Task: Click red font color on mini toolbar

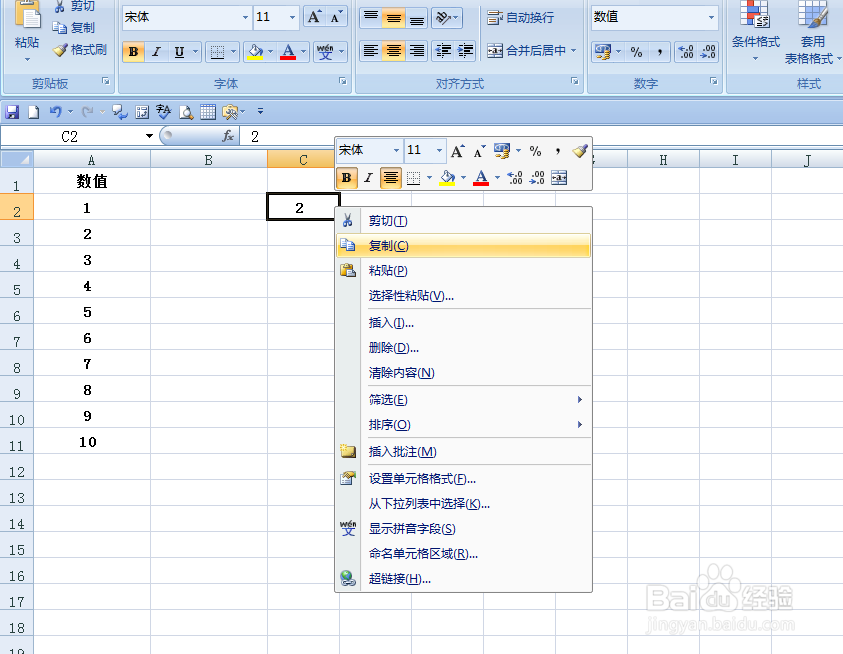Action: click(481, 178)
